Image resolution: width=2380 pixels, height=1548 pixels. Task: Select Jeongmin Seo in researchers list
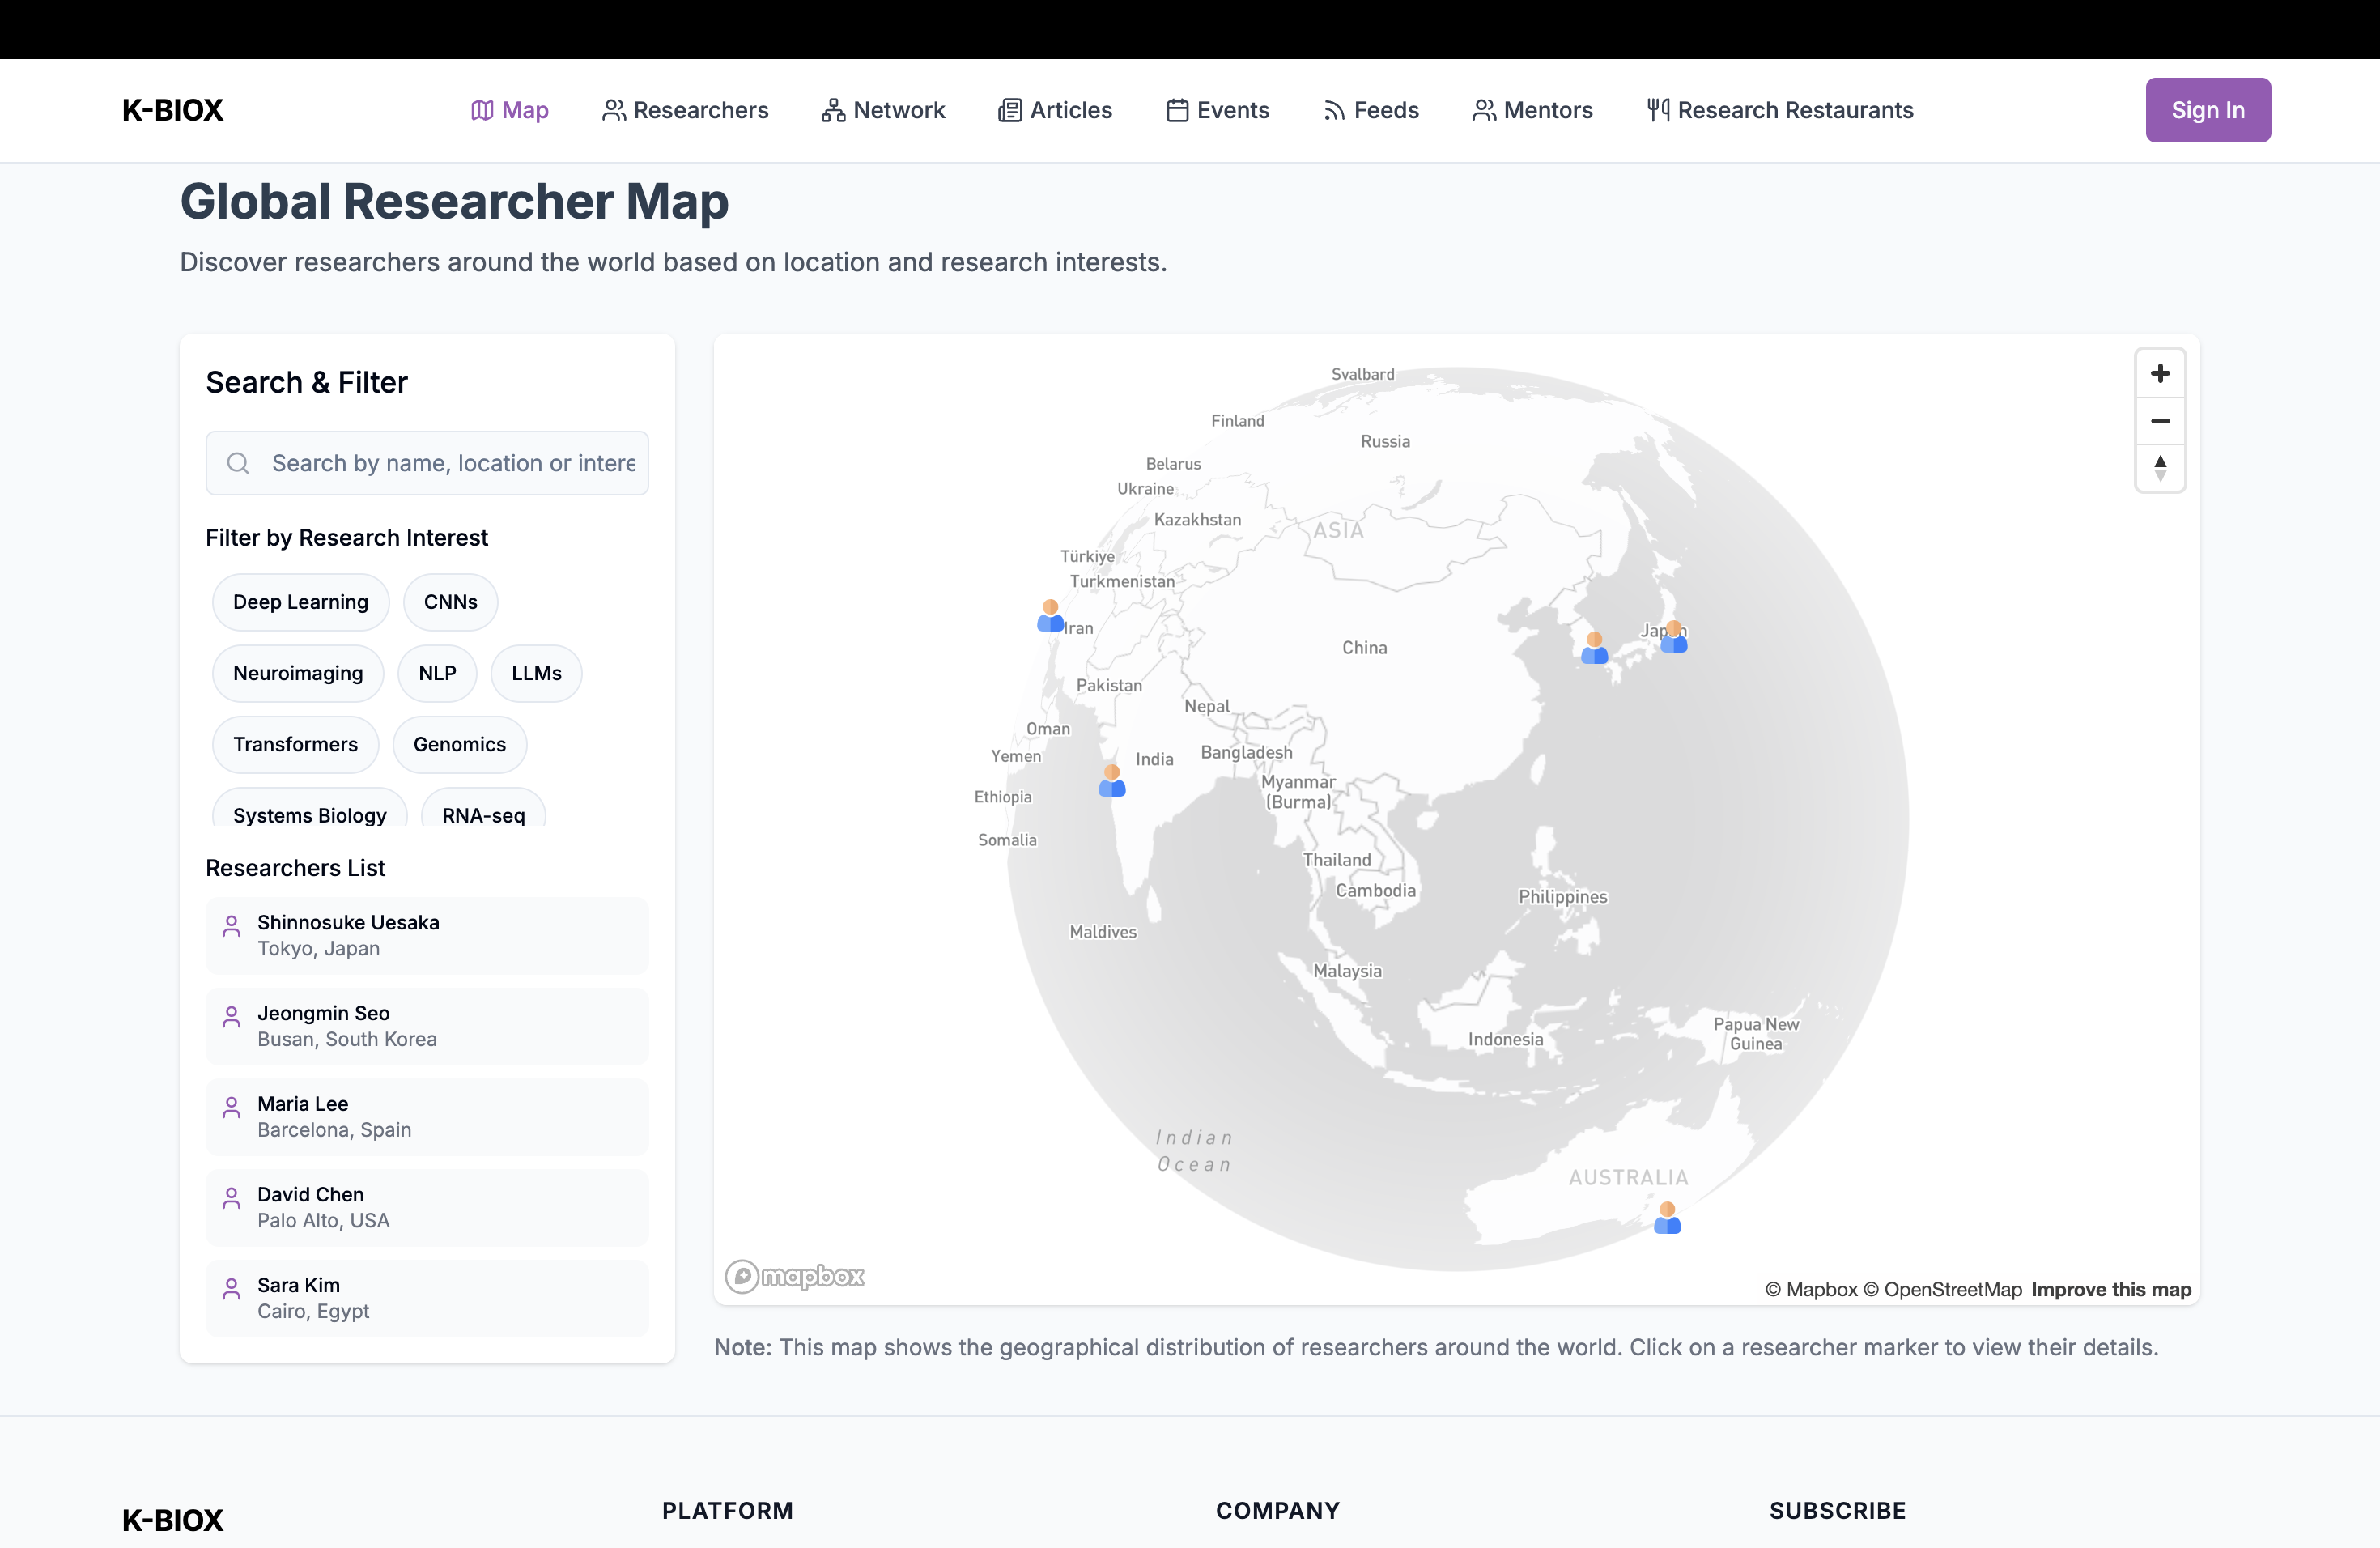point(427,1026)
